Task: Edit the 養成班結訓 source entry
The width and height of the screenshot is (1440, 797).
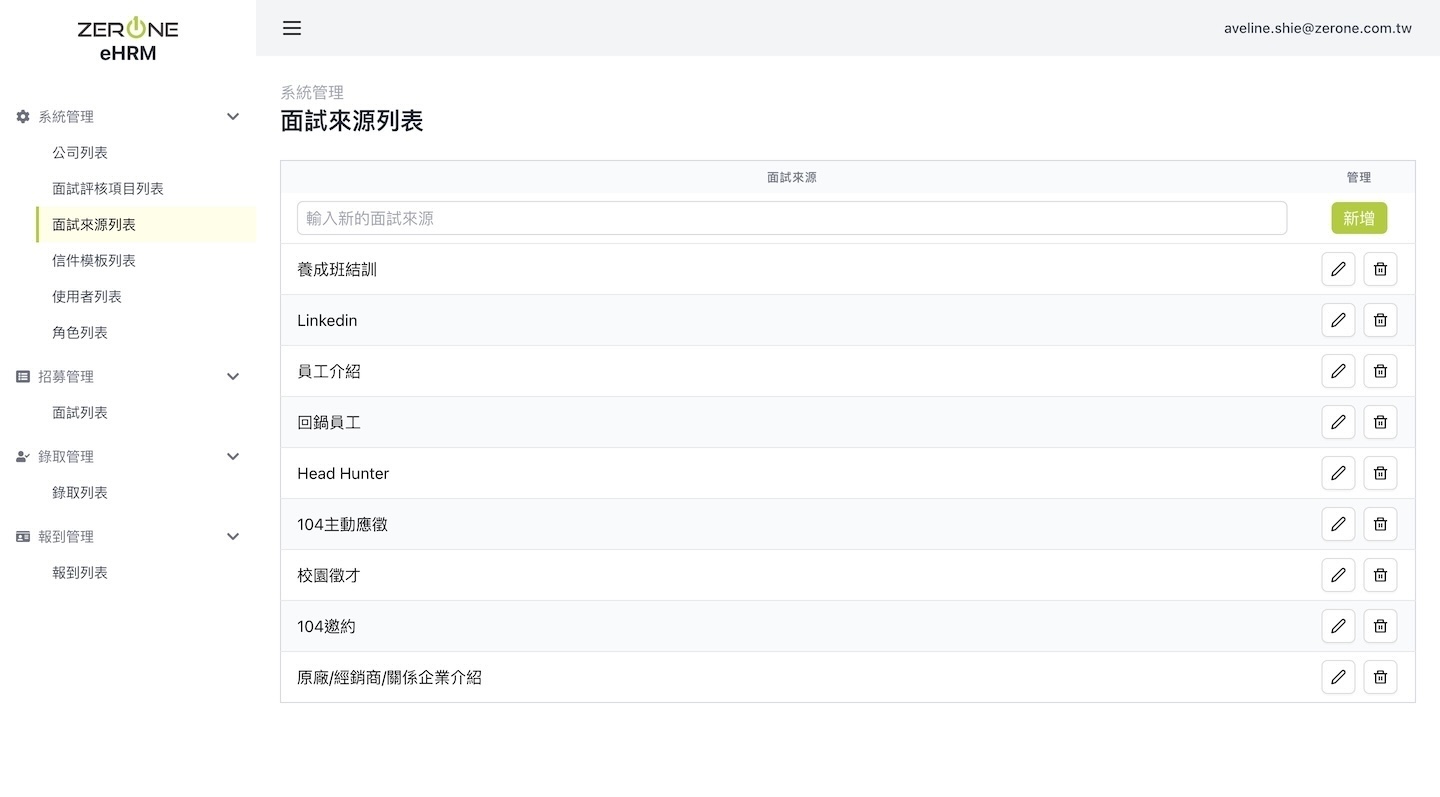Action: click(1338, 269)
